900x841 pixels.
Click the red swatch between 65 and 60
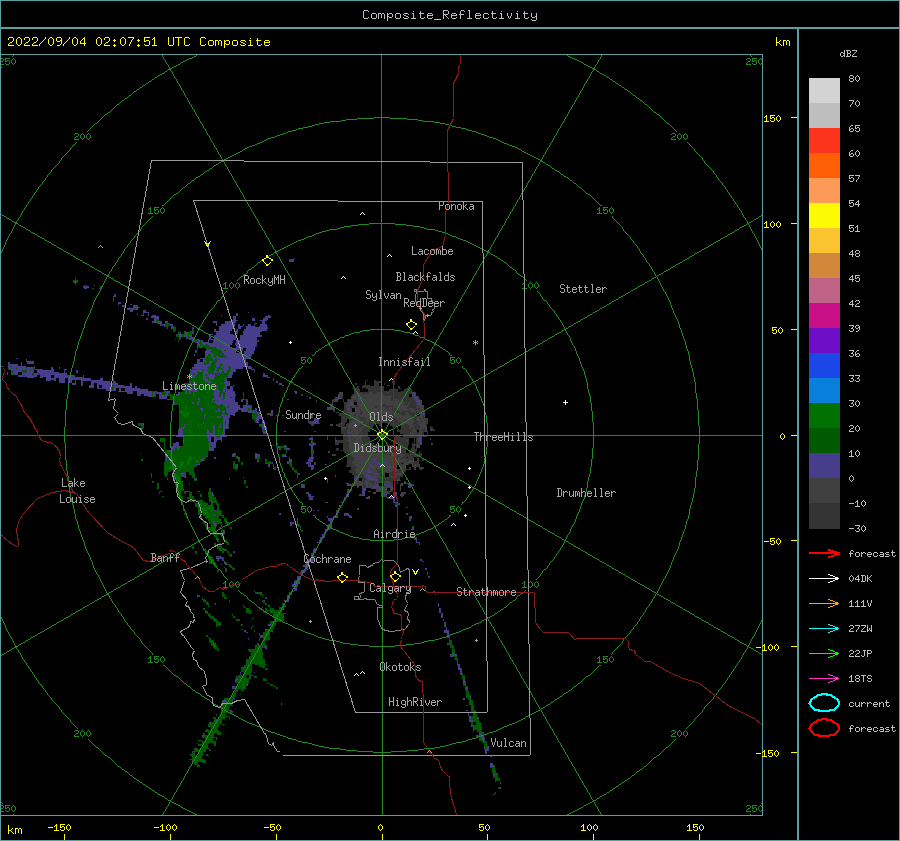click(824, 141)
